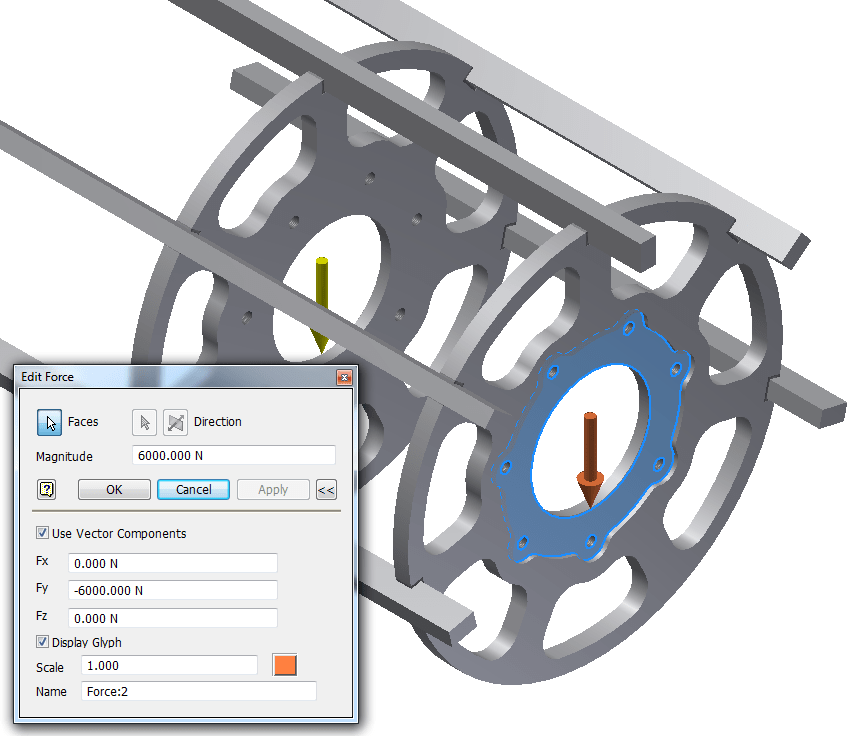The width and height of the screenshot is (860, 736).
Task: Rename Force:2 in the Name field
Action: click(198, 691)
